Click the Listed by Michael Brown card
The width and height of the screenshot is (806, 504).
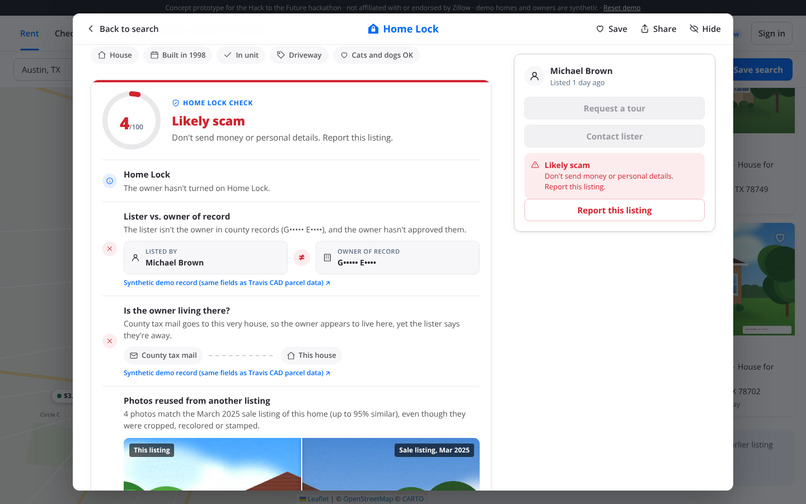pyautogui.click(x=206, y=257)
